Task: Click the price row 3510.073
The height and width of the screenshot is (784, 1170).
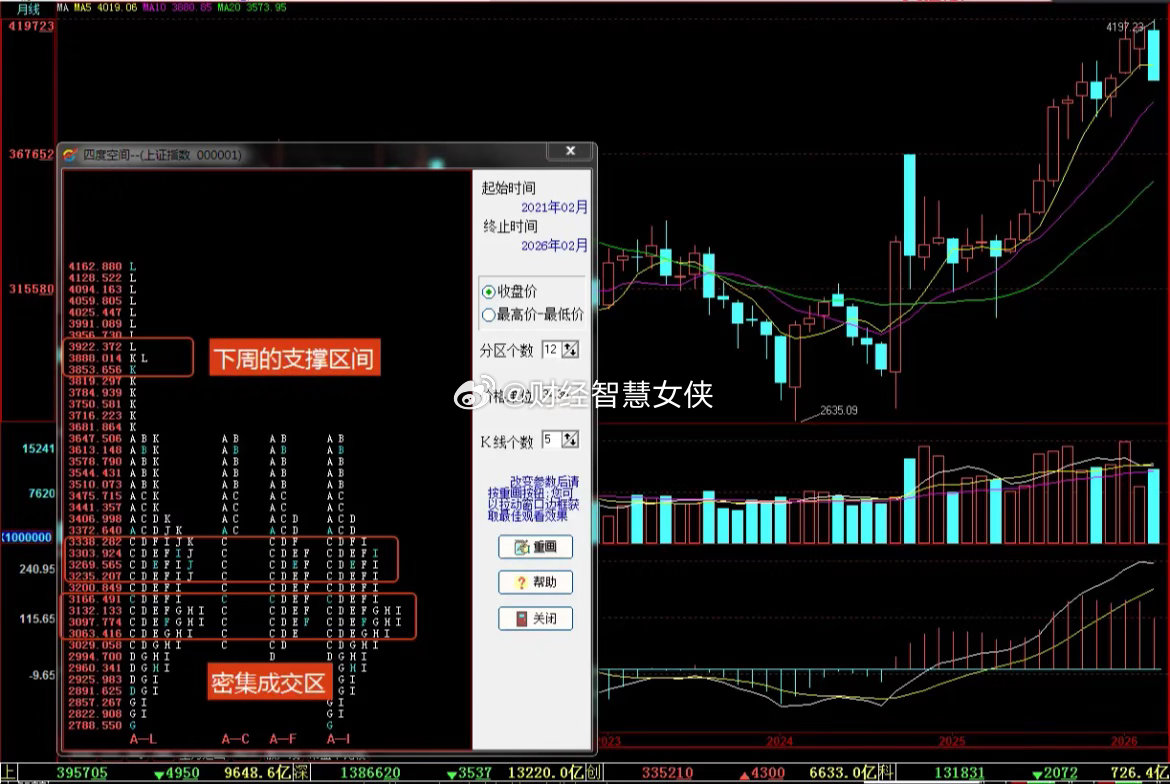Action: click(x=95, y=484)
